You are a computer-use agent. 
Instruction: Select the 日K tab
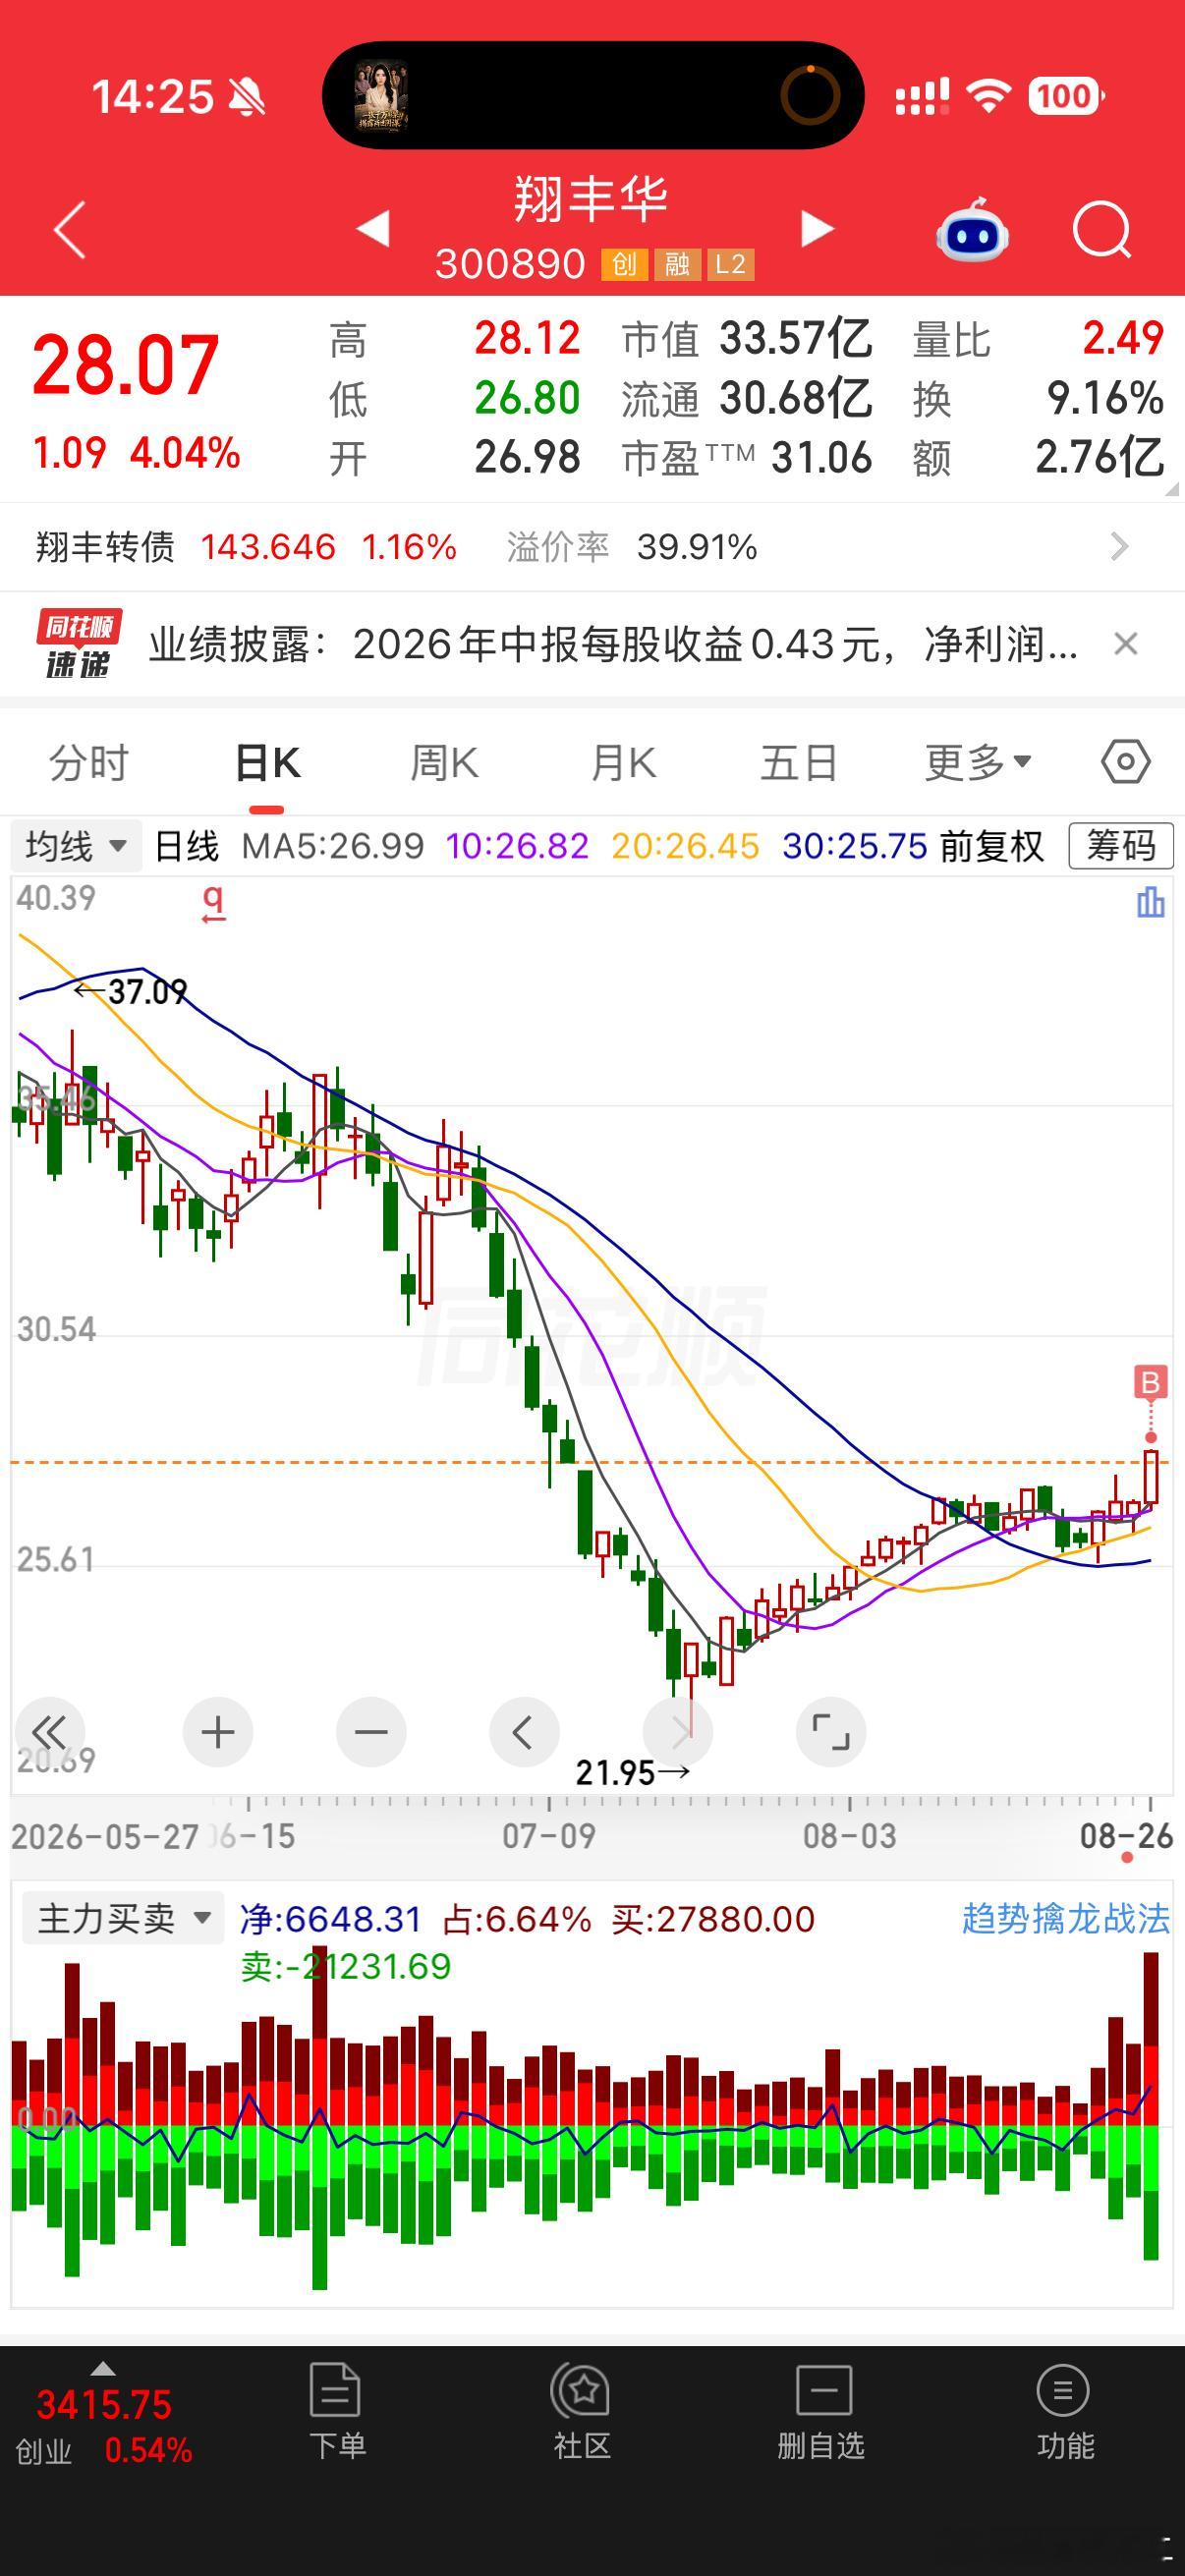click(267, 763)
